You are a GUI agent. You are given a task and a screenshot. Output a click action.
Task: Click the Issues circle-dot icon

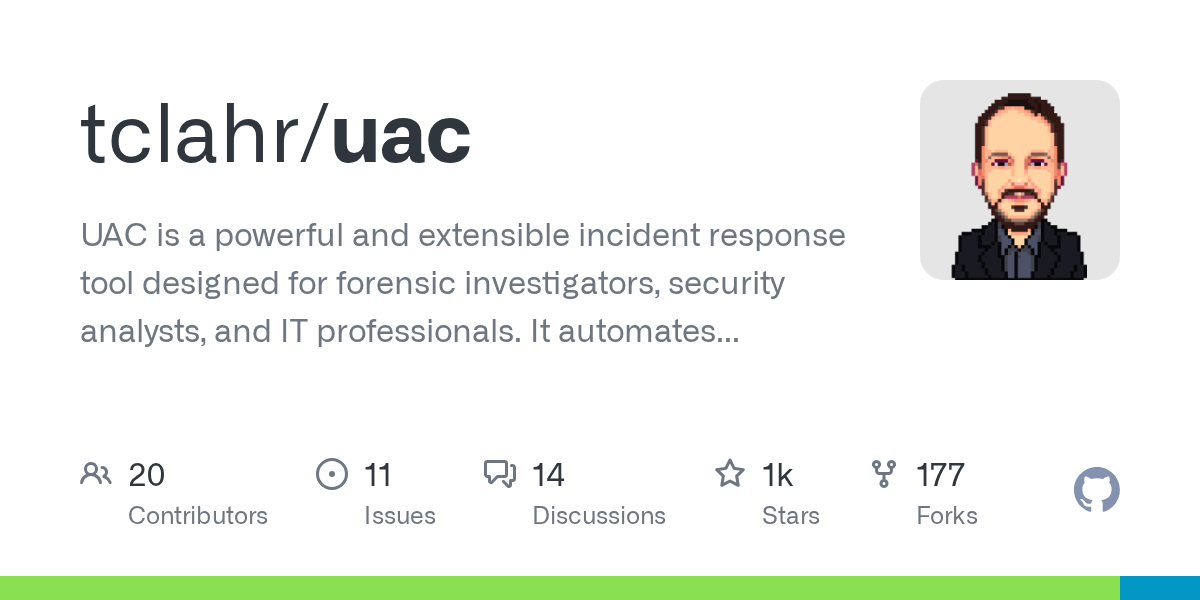tap(331, 474)
